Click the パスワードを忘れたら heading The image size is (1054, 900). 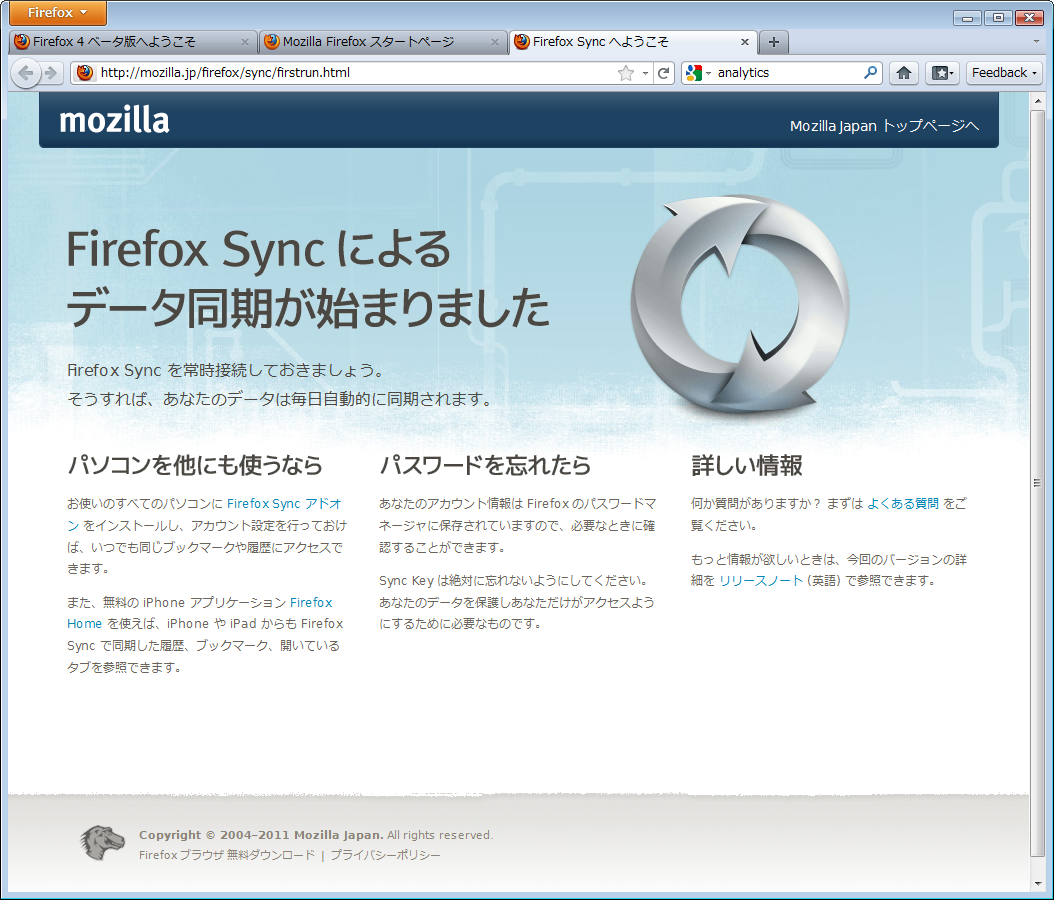pos(485,465)
